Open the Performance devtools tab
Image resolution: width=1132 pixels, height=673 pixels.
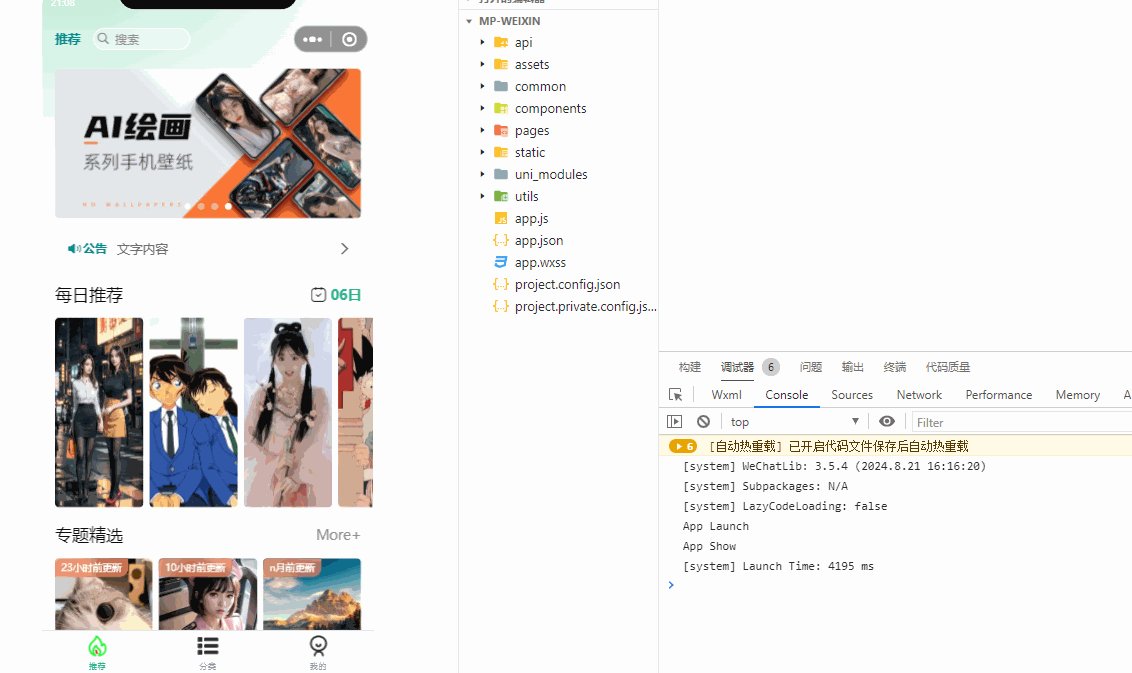[x=998, y=395]
